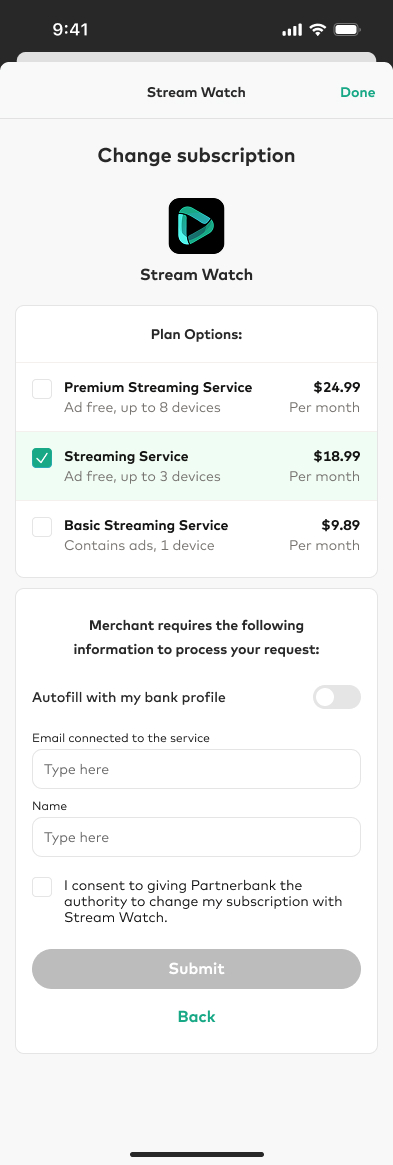Enable Autofill with my bank profile
This screenshot has width=393, height=1165.
(337, 697)
